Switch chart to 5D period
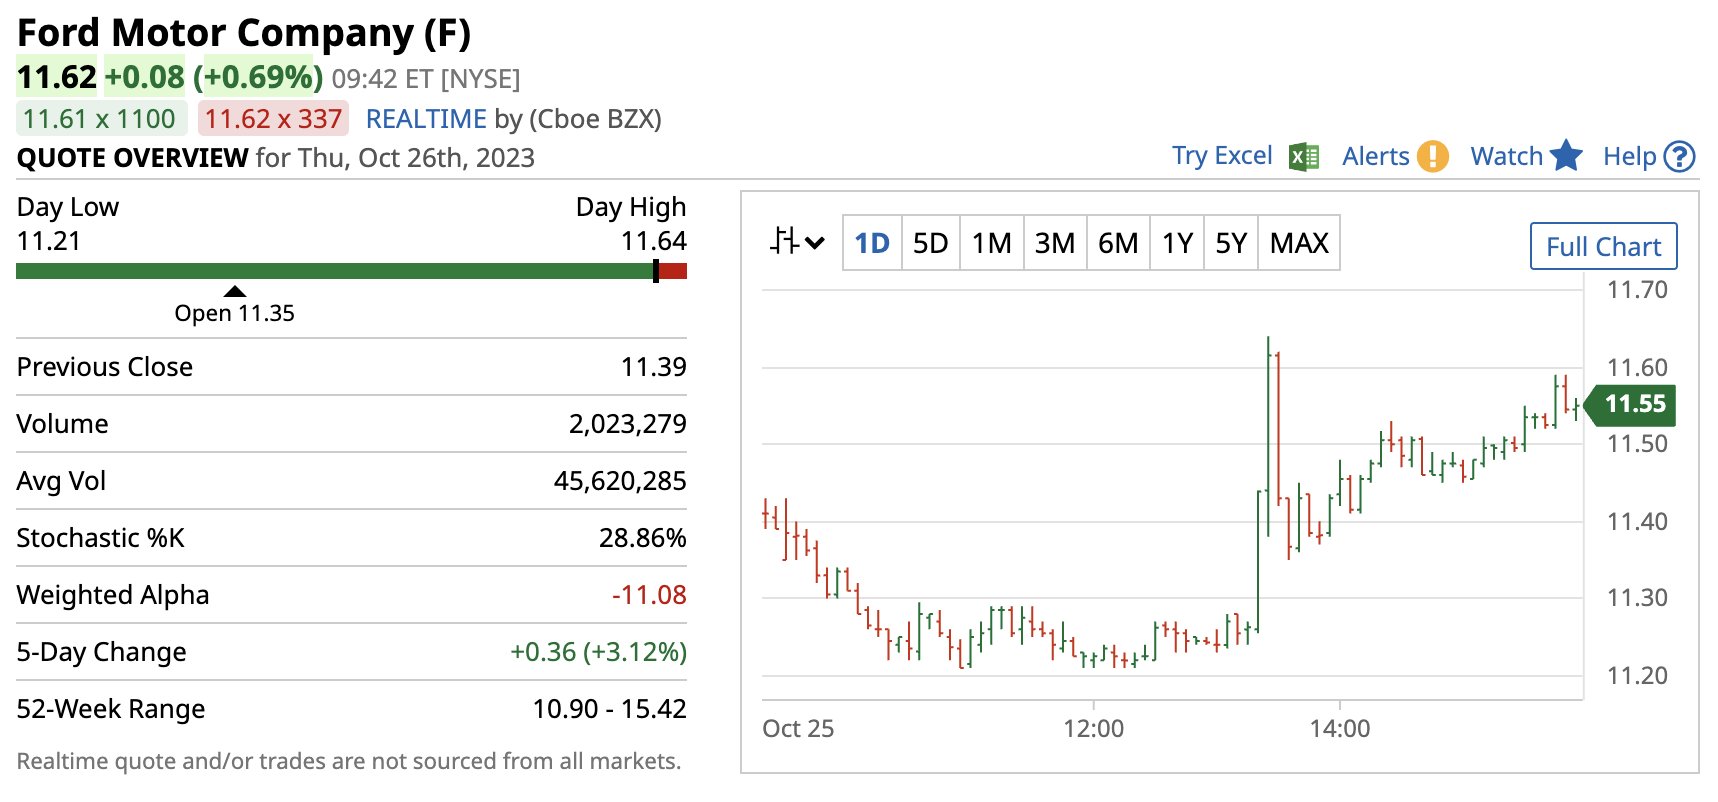This screenshot has width=1718, height=802. tap(930, 243)
